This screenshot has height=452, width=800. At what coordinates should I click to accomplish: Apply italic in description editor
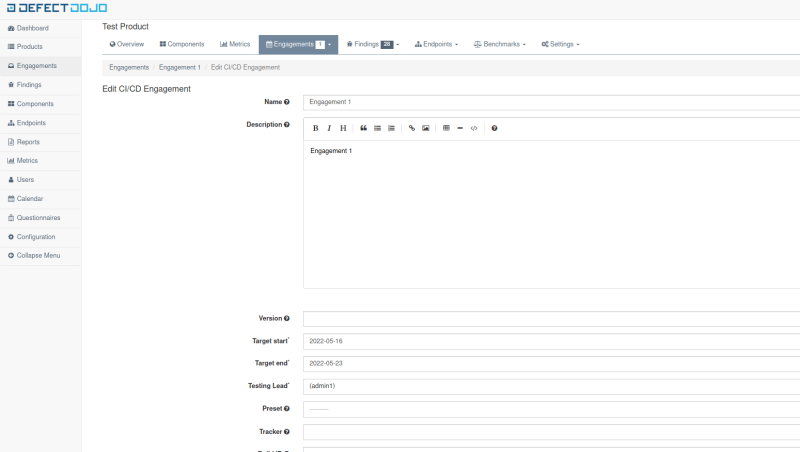pos(329,129)
